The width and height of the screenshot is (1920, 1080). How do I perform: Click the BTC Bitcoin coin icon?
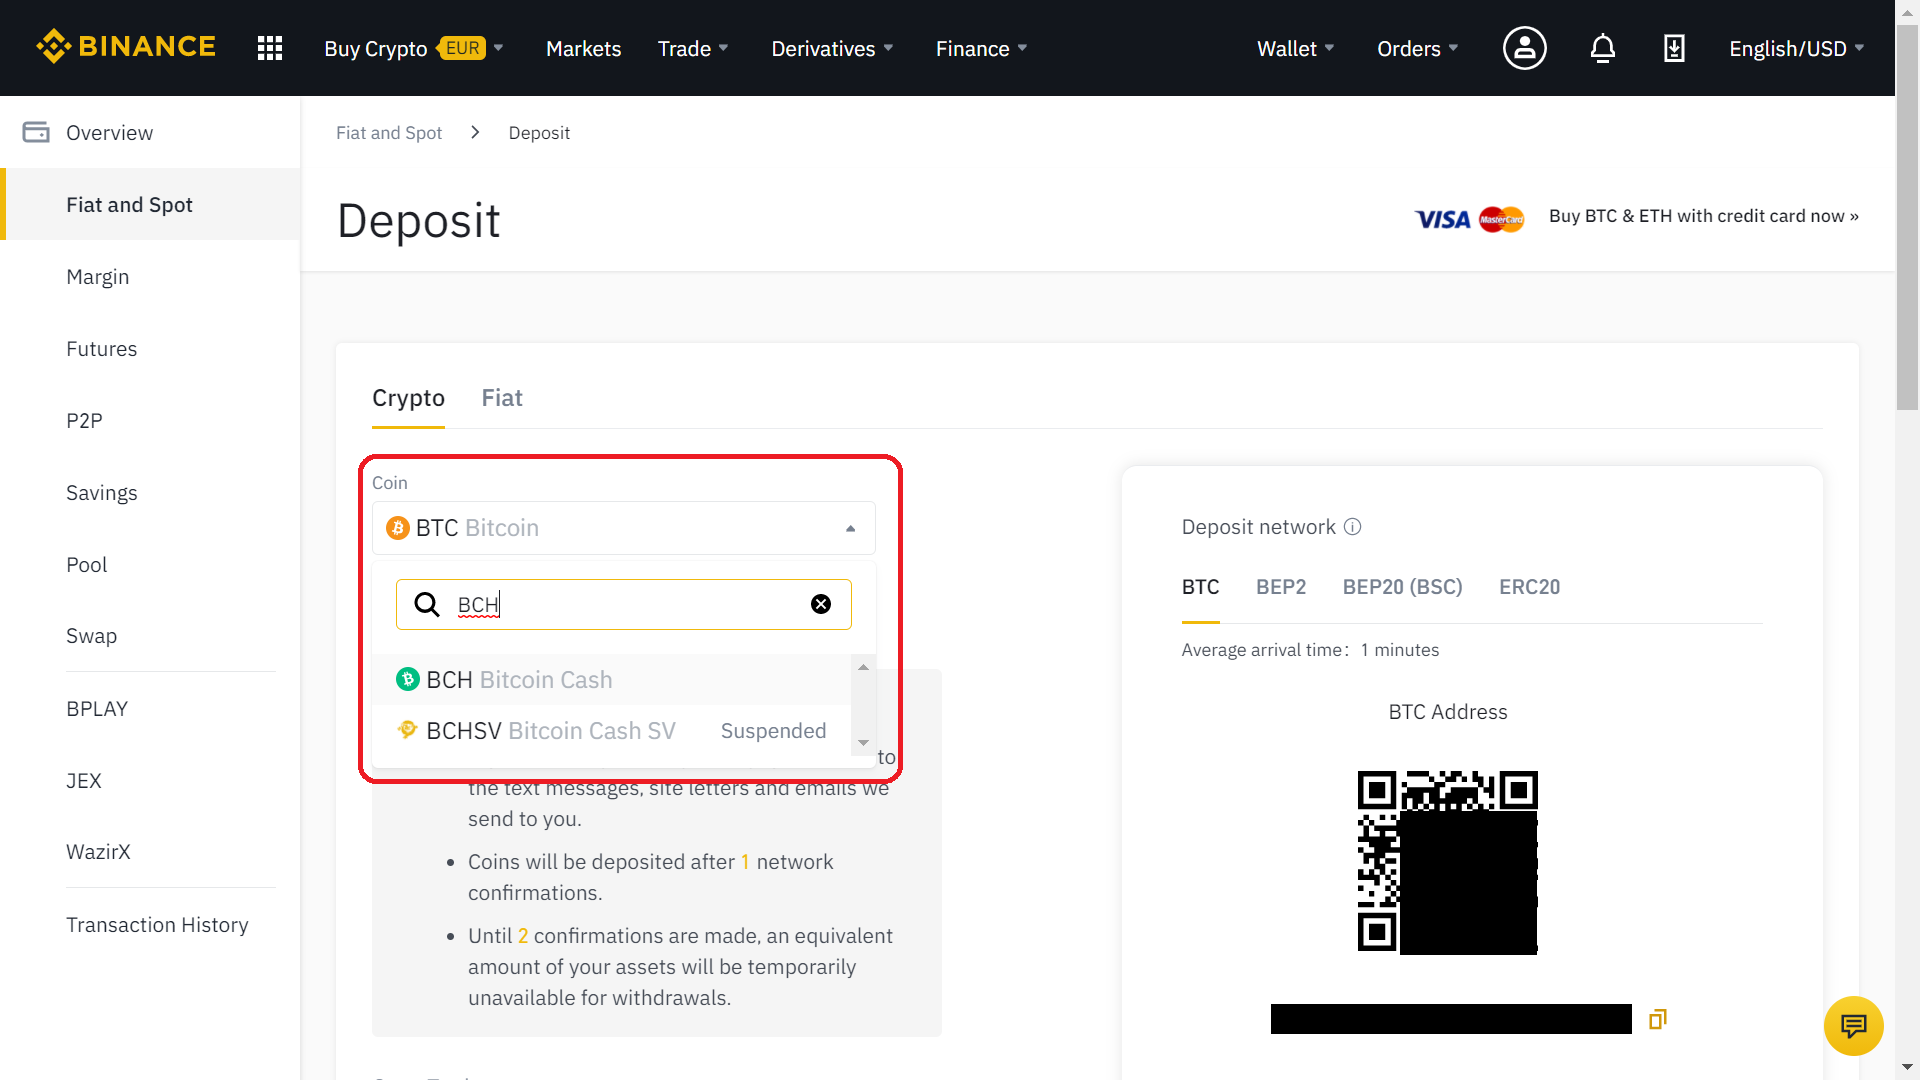pyautogui.click(x=398, y=528)
